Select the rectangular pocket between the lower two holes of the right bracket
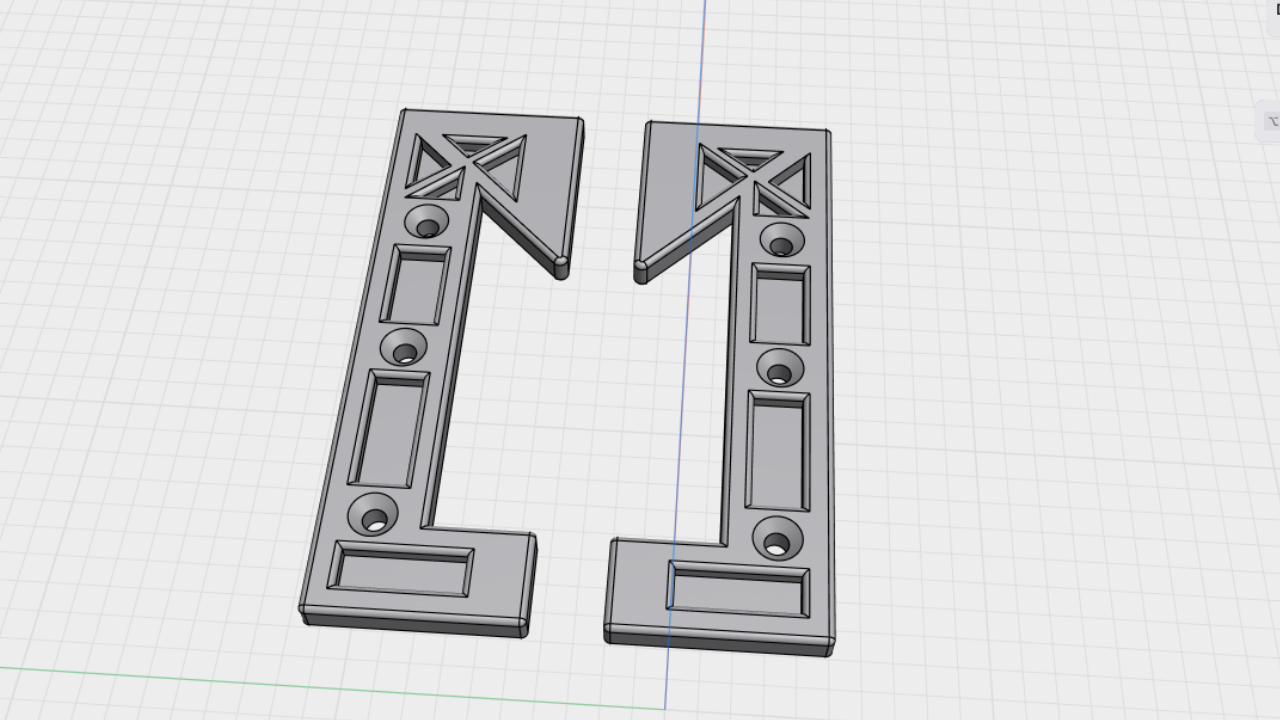The image size is (1280, 720). 779,451
